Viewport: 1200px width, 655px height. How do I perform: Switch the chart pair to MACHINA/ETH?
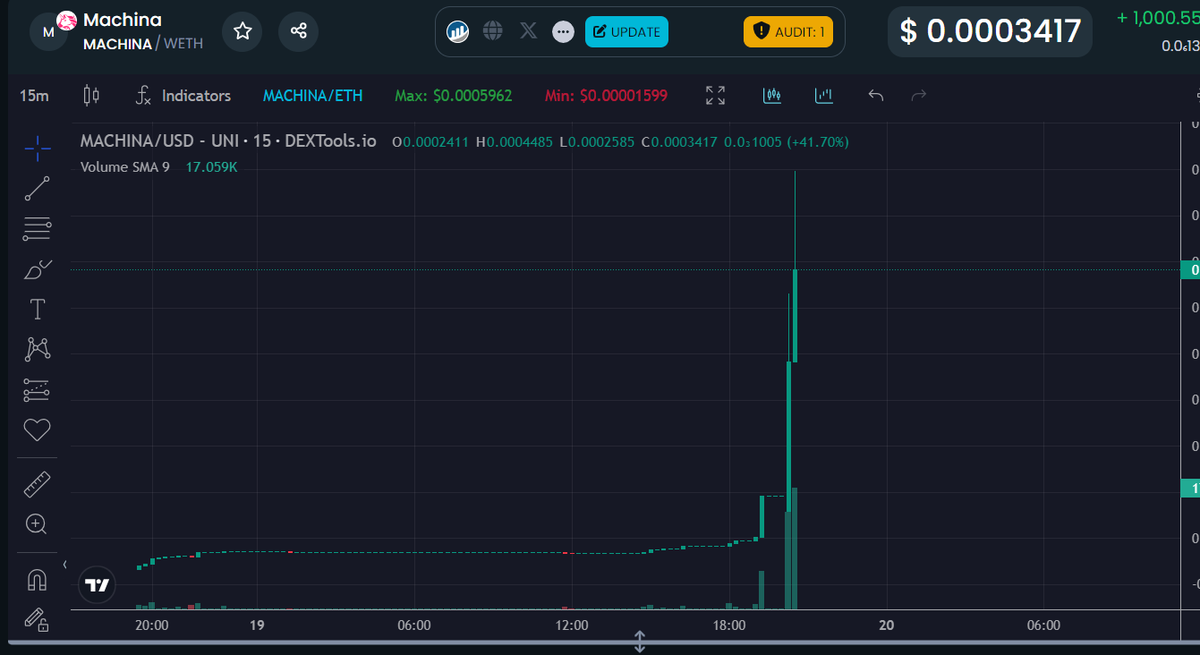pos(313,96)
